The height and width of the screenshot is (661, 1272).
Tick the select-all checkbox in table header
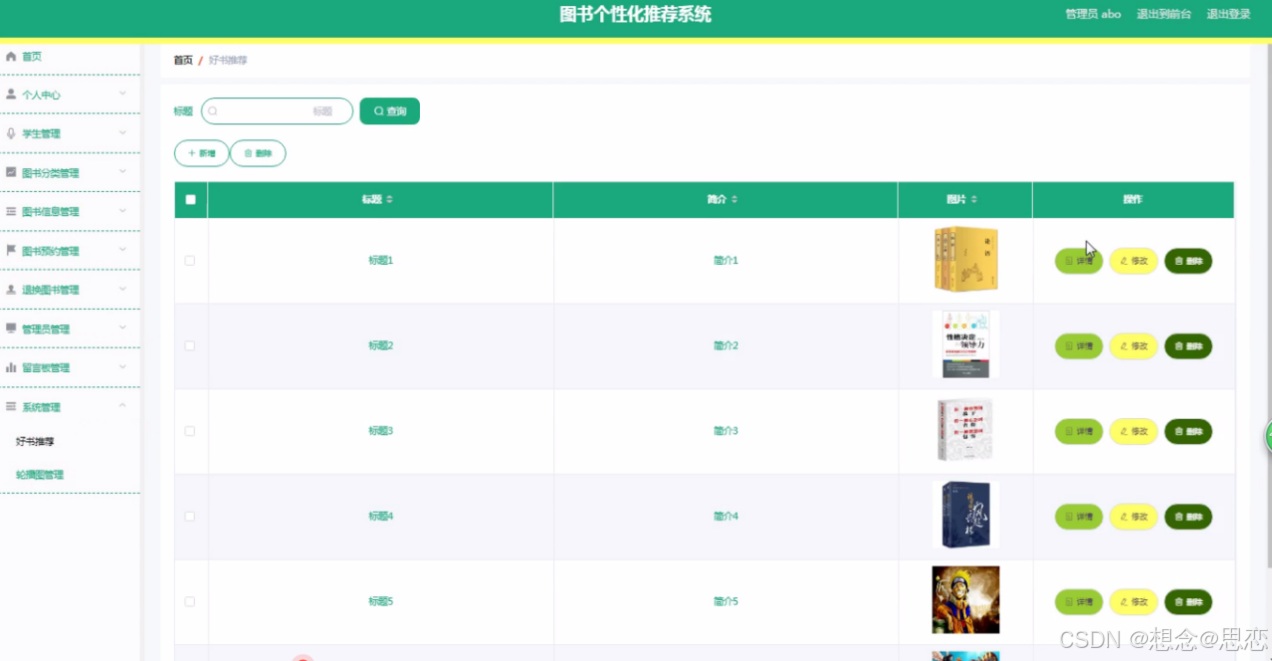click(x=190, y=200)
